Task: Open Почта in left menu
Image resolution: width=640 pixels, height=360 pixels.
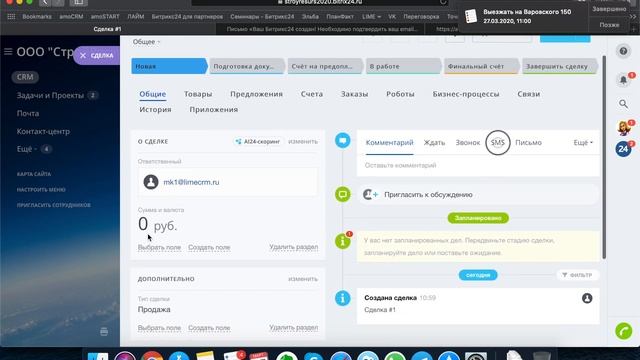Action: 28,113
